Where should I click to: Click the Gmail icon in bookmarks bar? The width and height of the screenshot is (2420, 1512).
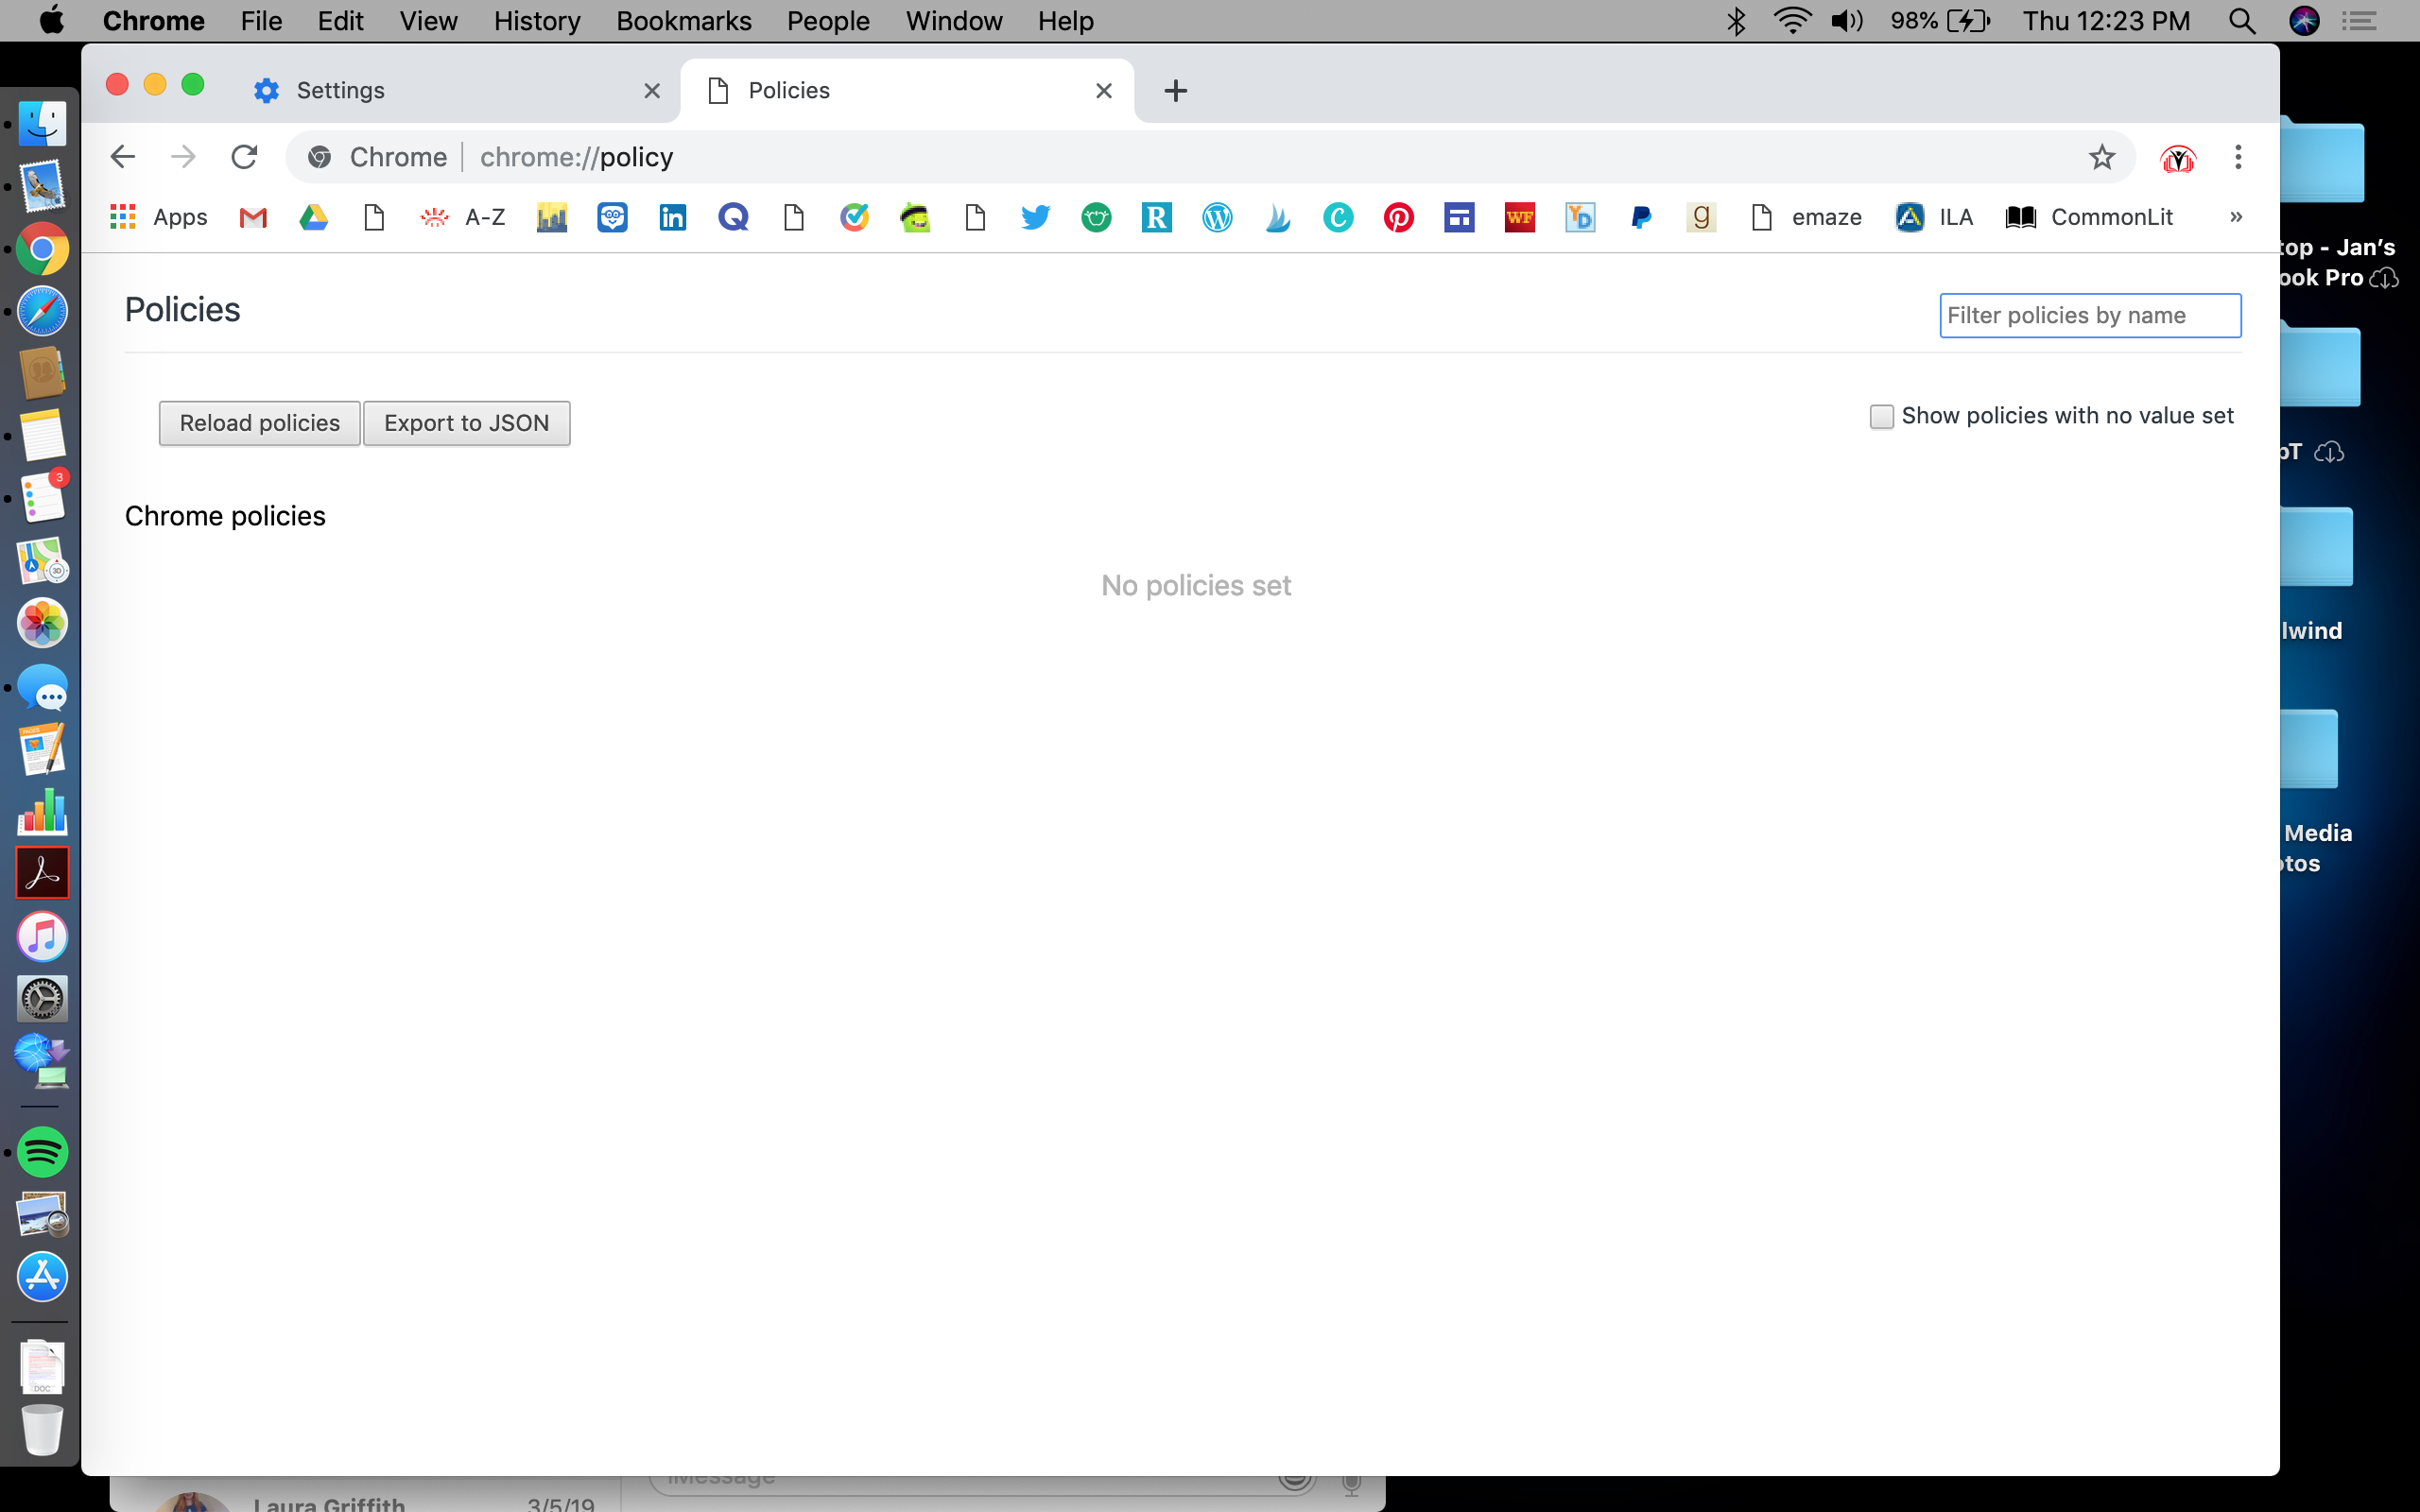251,216
